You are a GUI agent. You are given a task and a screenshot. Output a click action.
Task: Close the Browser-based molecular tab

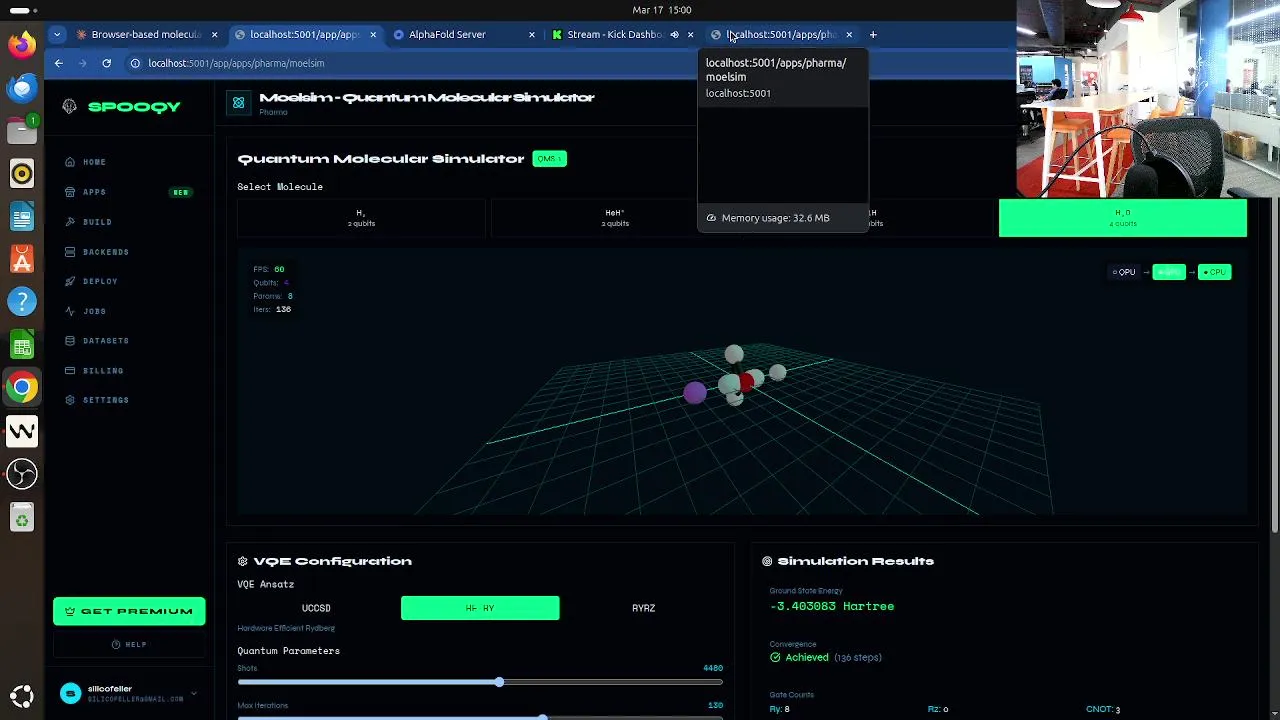pyautogui.click(x=214, y=34)
